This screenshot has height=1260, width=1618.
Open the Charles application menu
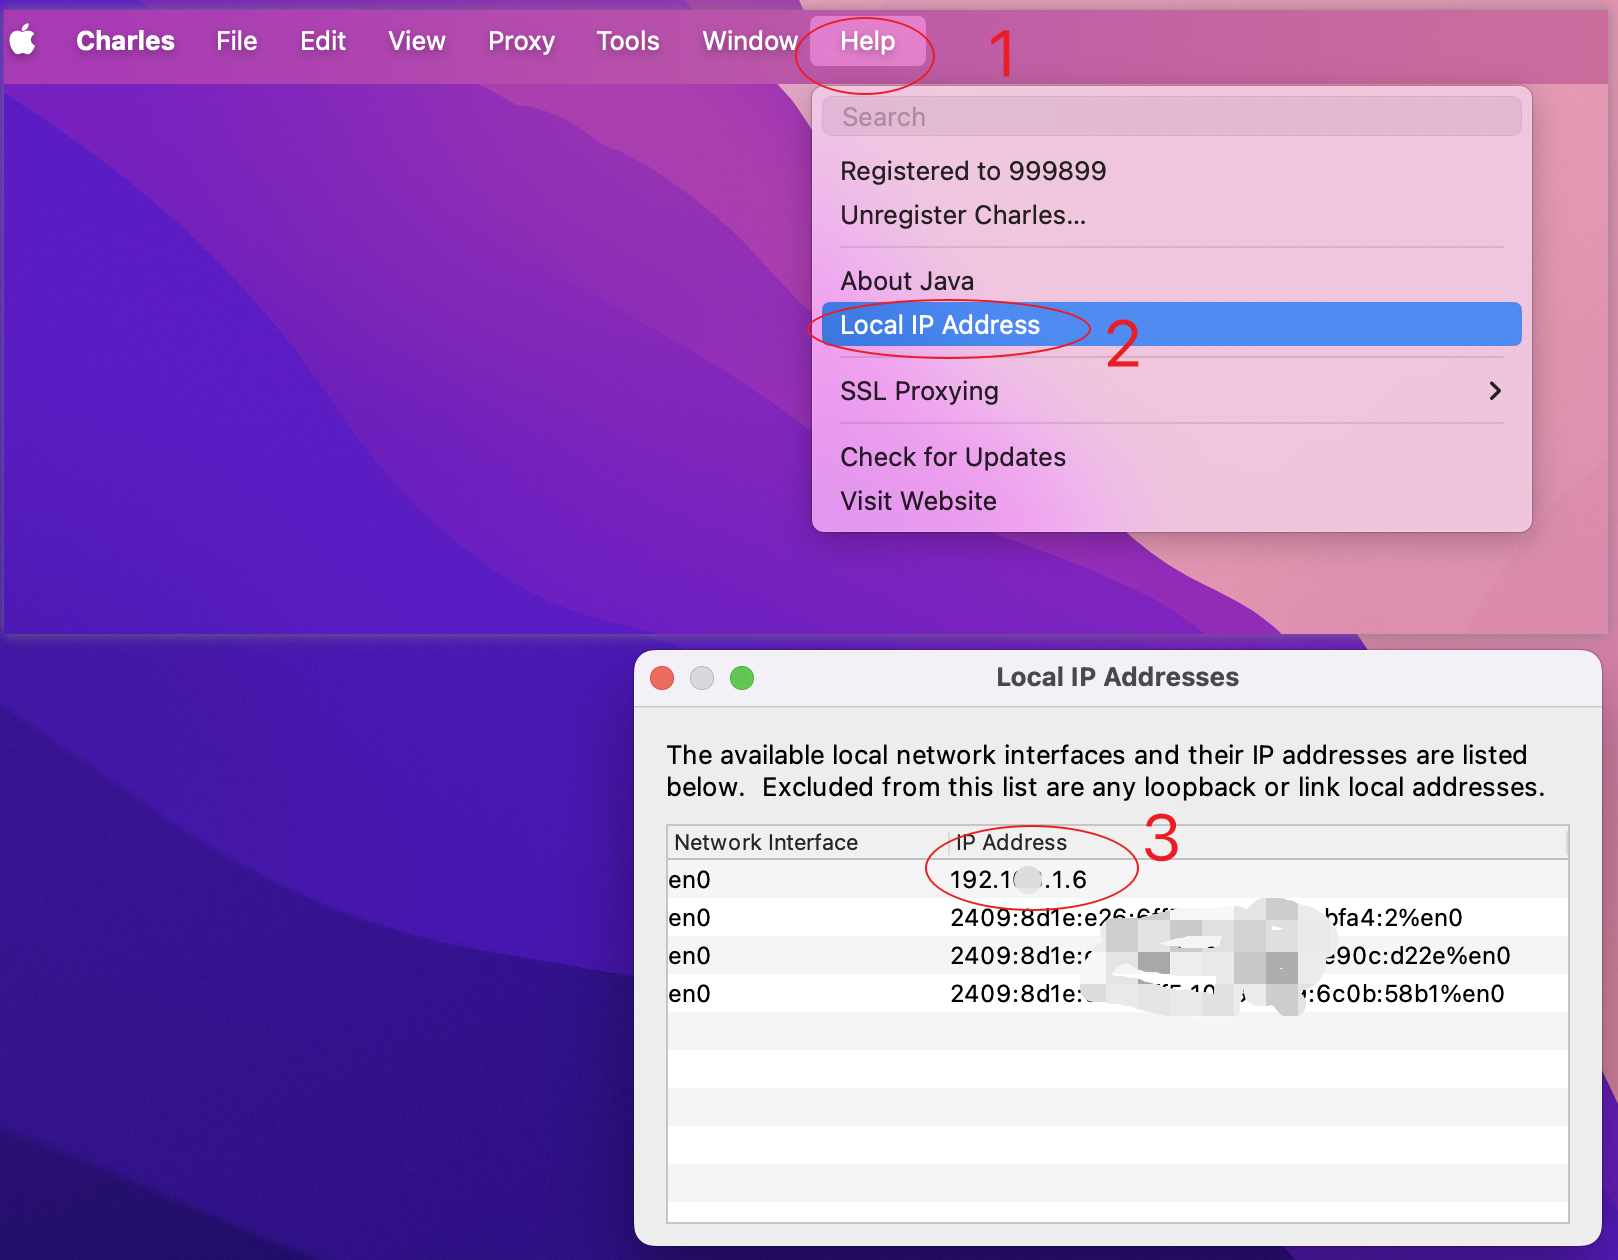[x=125, y=41]
